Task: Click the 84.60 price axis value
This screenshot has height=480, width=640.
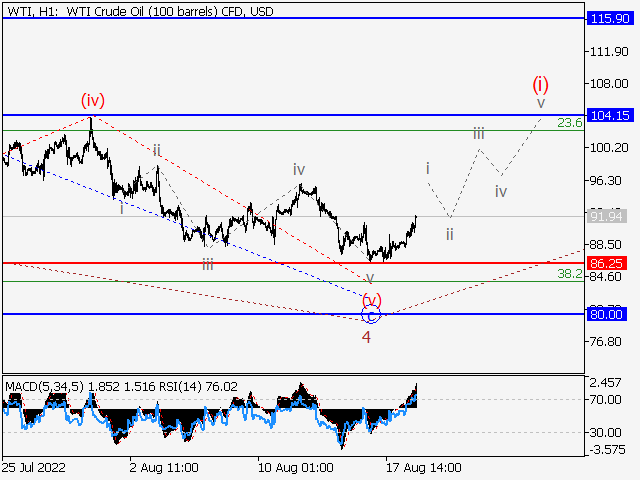Action: [x=606, y=277]
